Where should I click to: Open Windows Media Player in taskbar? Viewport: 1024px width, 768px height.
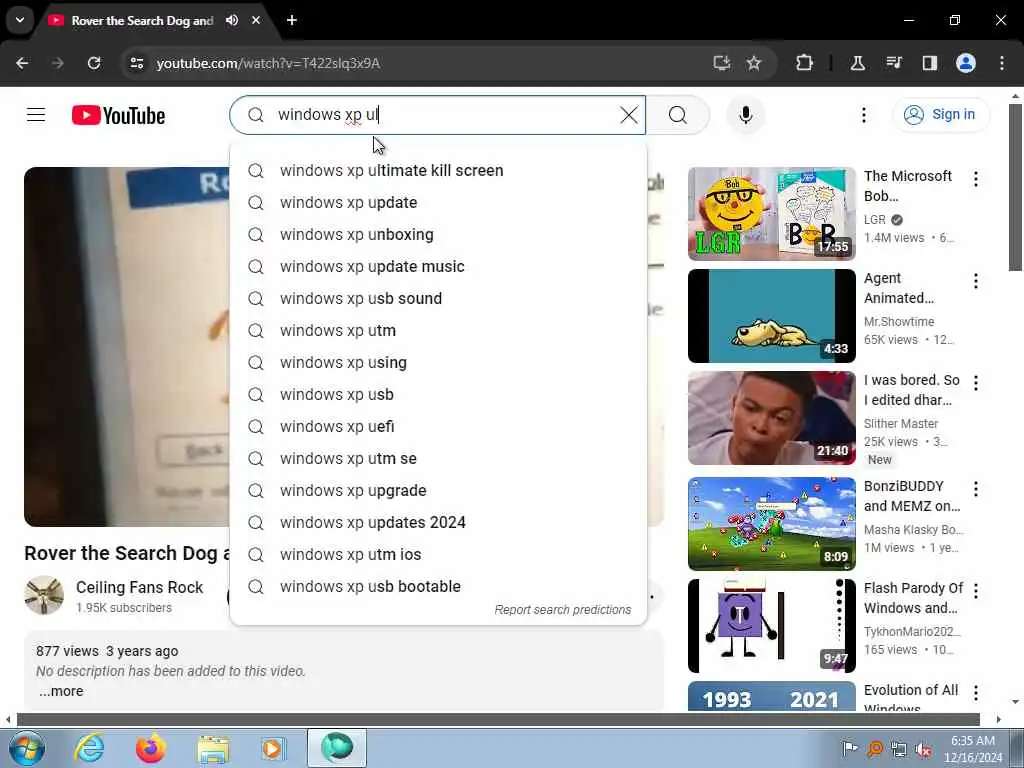pos(273,748)
